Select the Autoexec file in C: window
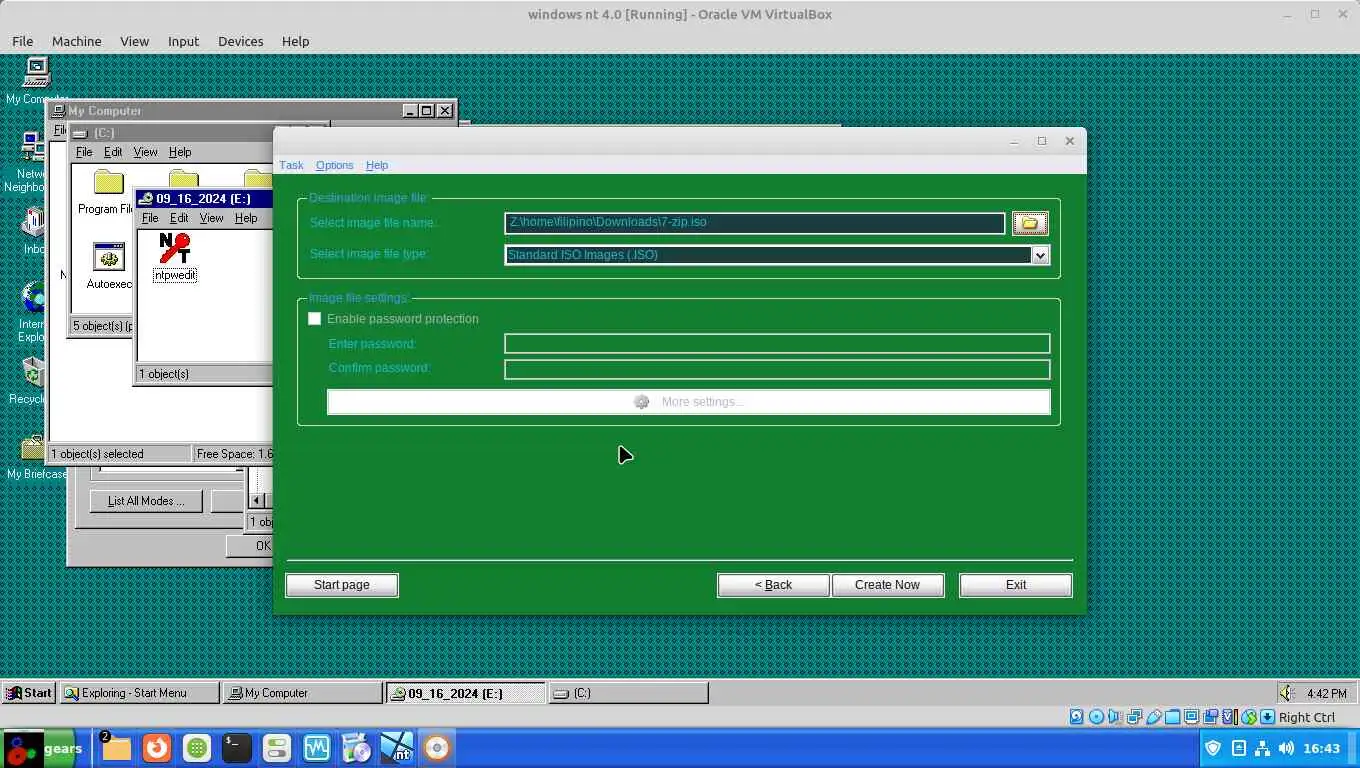The image size is (1360, 768). pos(108,266)
